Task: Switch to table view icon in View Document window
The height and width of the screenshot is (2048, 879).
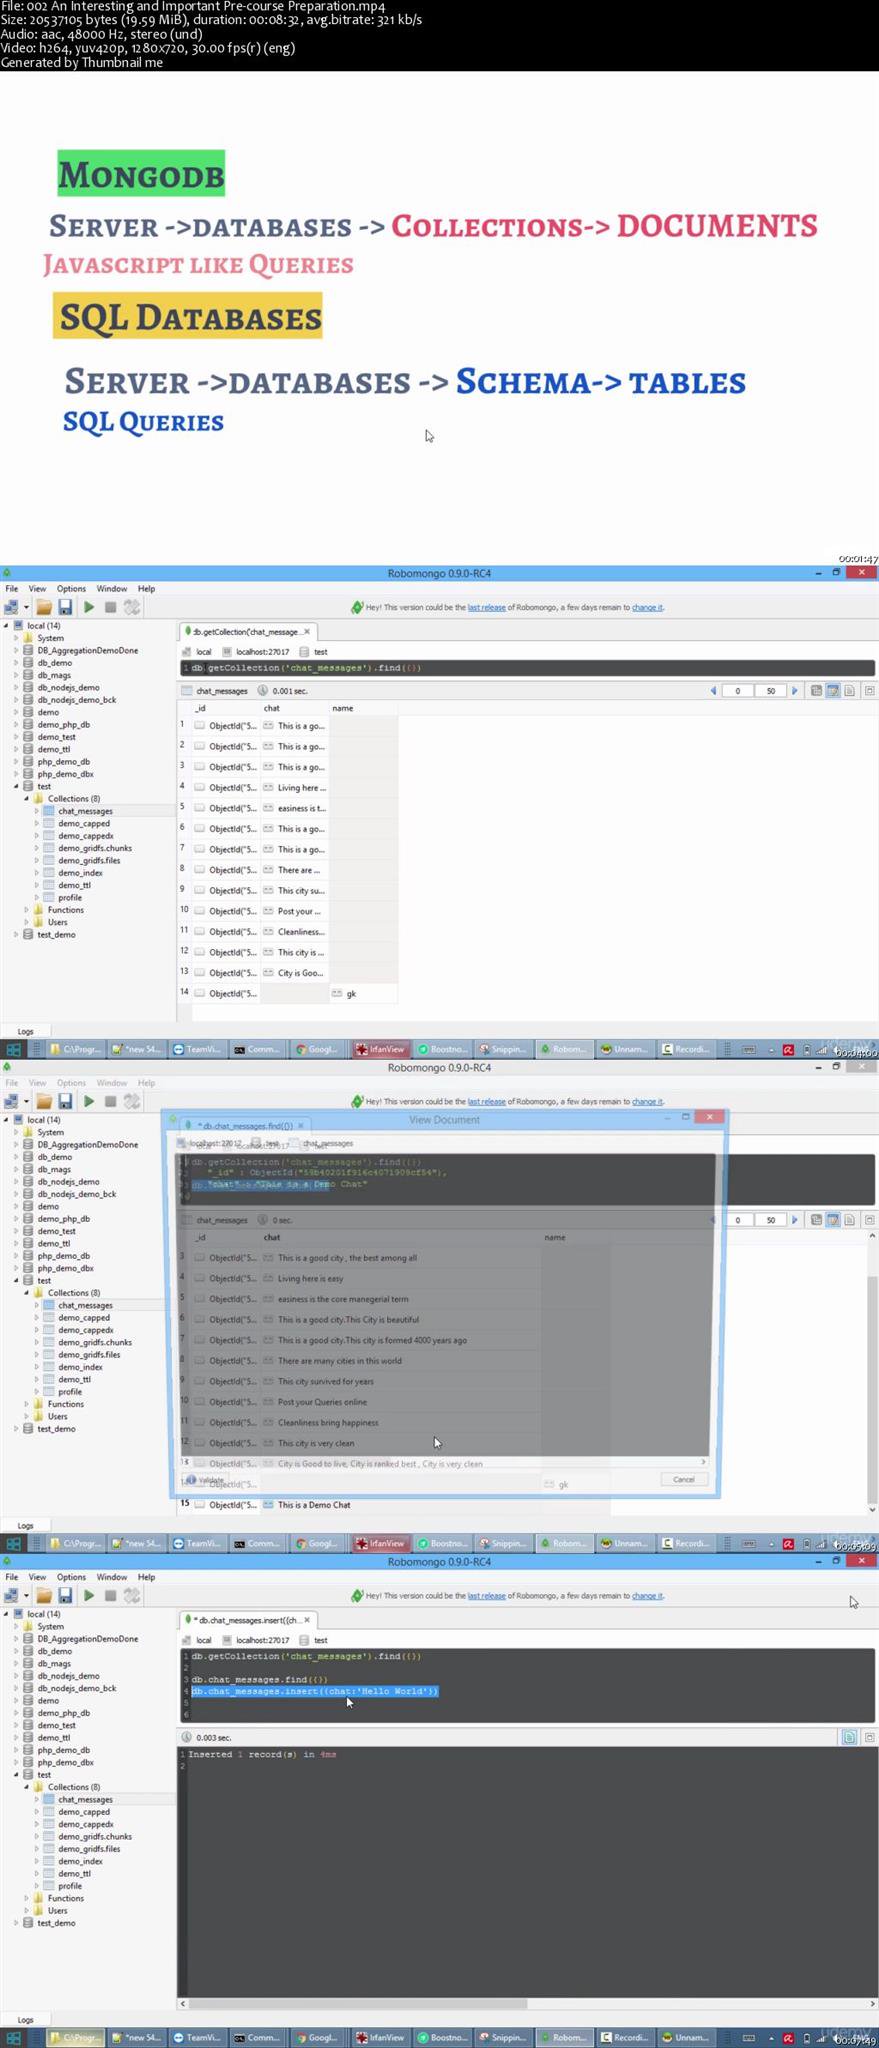Action: click(x=832, y=1220)
